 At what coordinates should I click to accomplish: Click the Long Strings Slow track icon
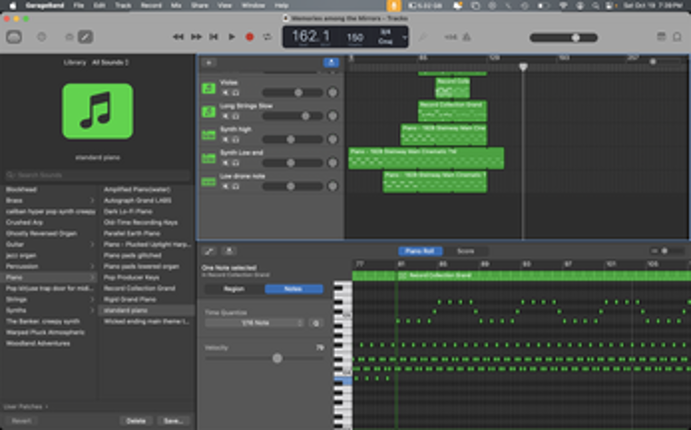[208, 111]
